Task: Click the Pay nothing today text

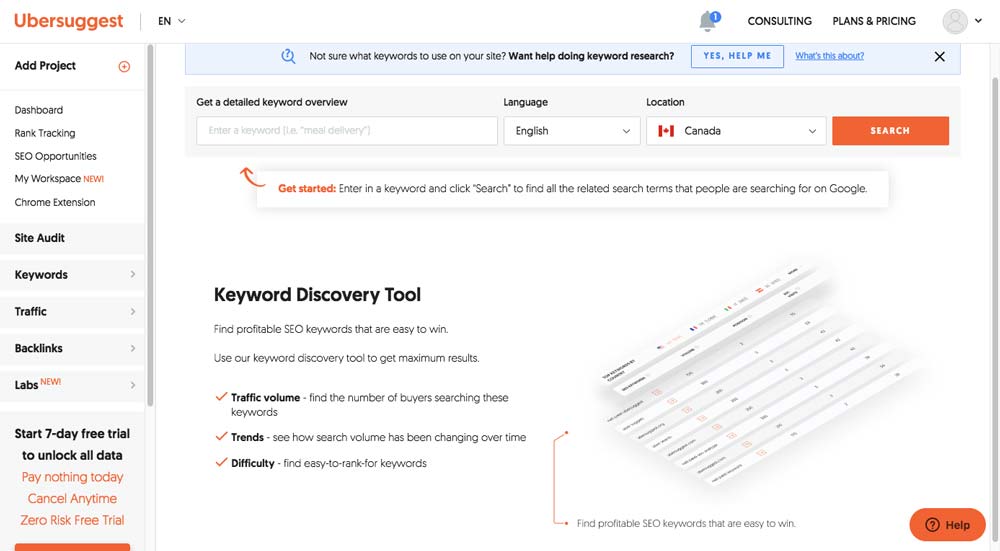Action: tap(72, 477)
